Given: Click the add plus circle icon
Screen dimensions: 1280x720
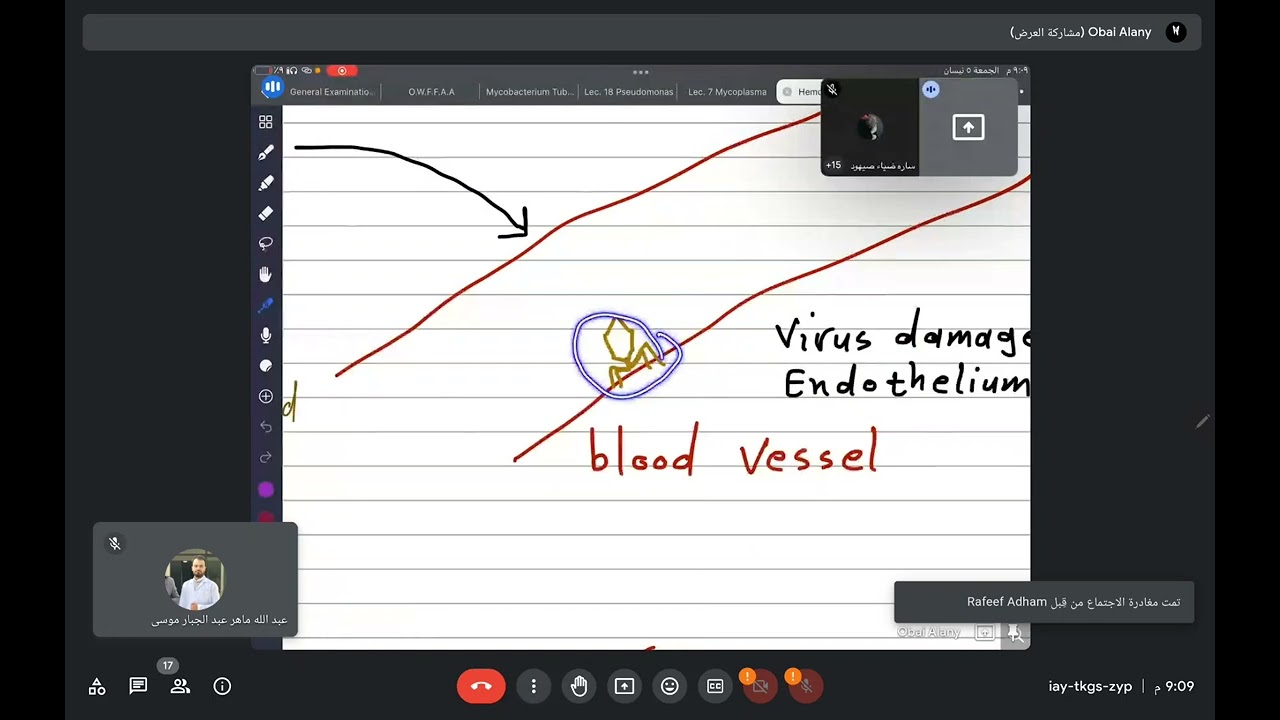Looking at the screenshot, I should point(265,397).
